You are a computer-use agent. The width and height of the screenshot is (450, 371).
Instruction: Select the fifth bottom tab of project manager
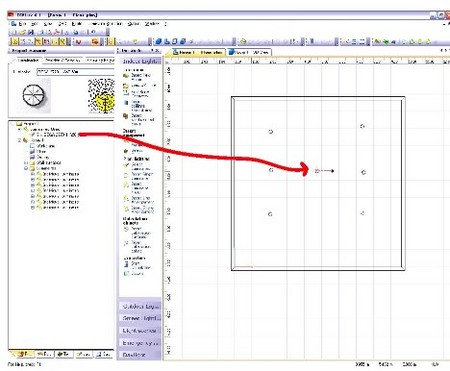coord(103,354)
